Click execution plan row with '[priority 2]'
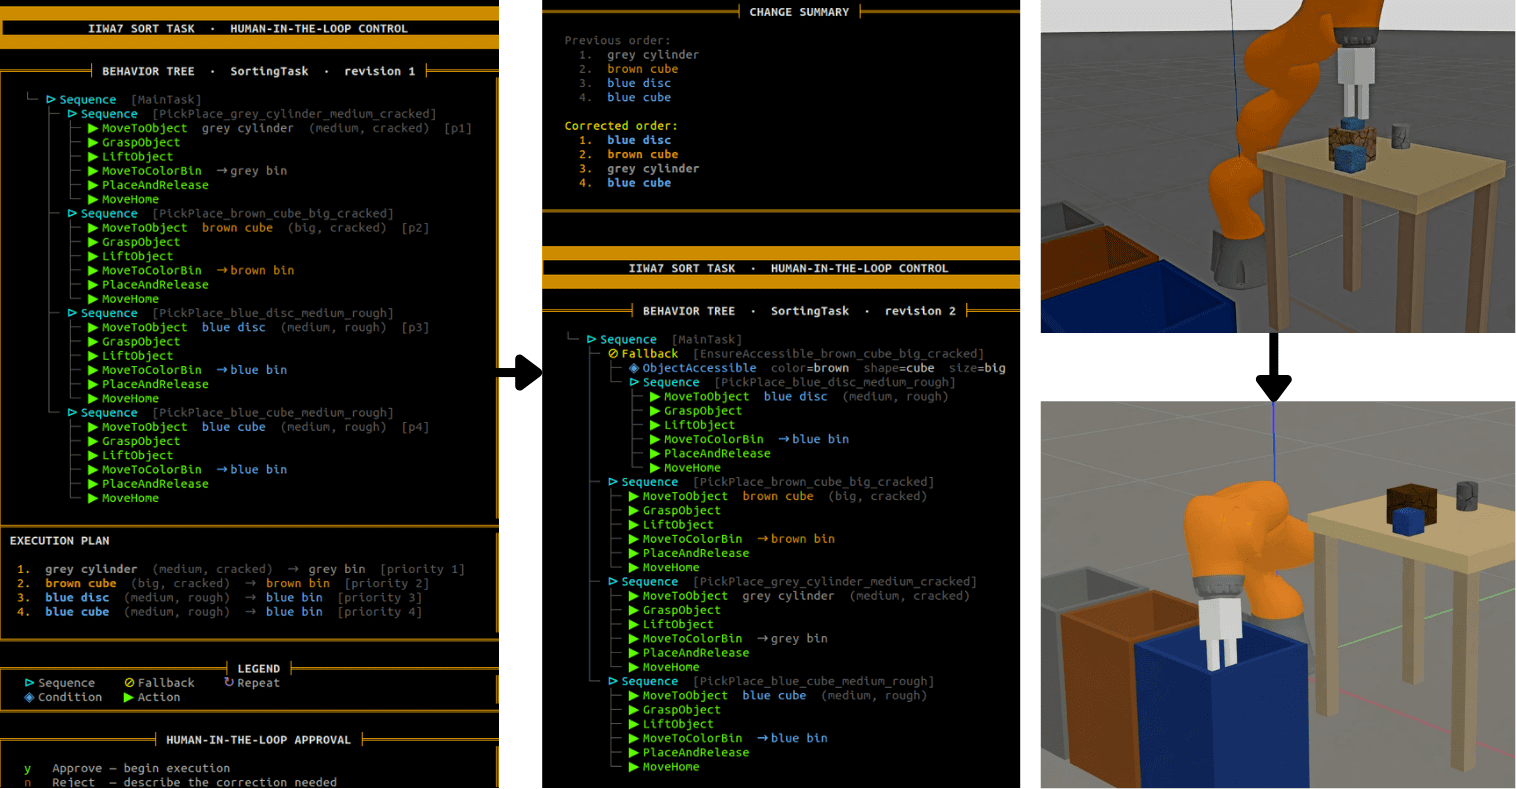This screenshot has height=789, width=1516. point(223,584)
